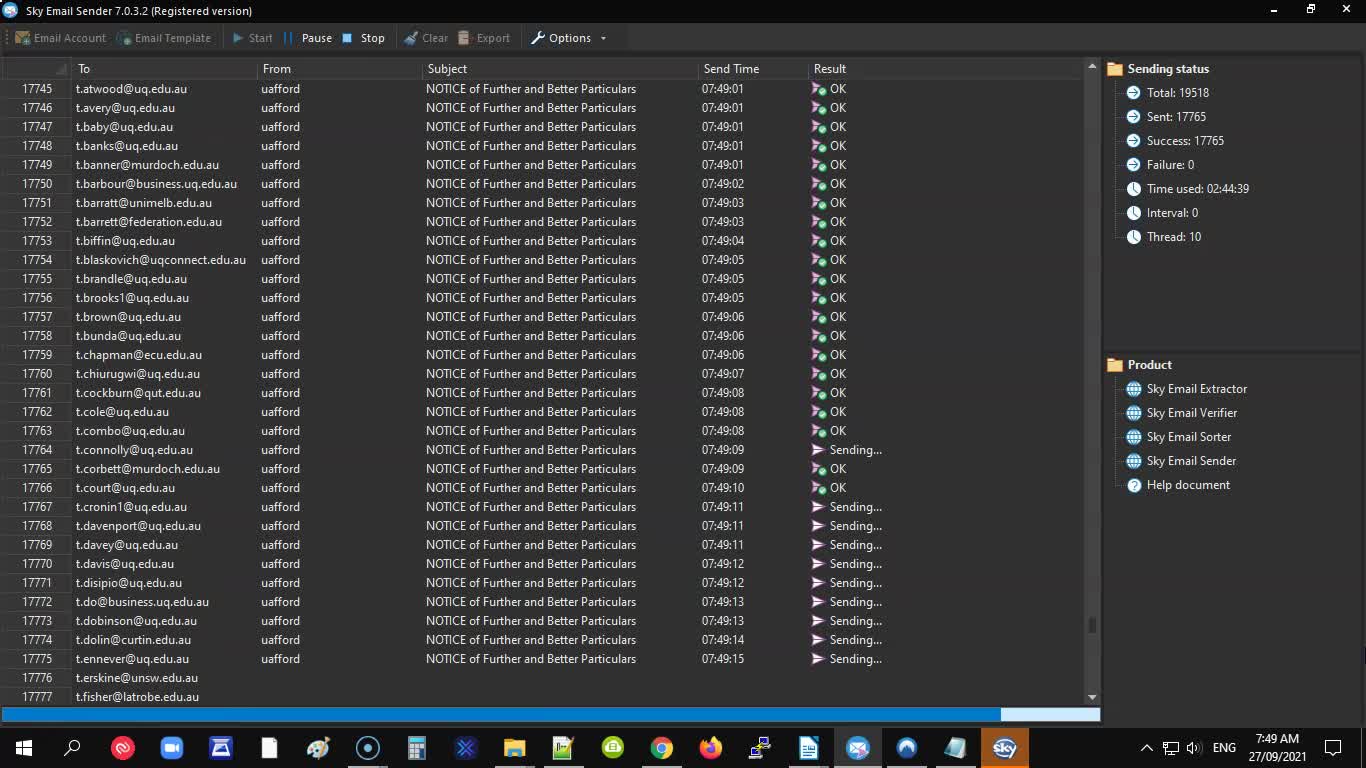Click the clock icon beside Thread: 10
The image size is (1366, 768).
tap(1134, 237)
